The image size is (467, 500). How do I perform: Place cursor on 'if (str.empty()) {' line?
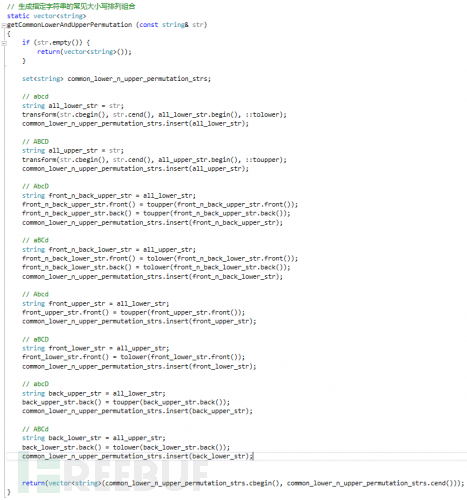coord(56,43)
